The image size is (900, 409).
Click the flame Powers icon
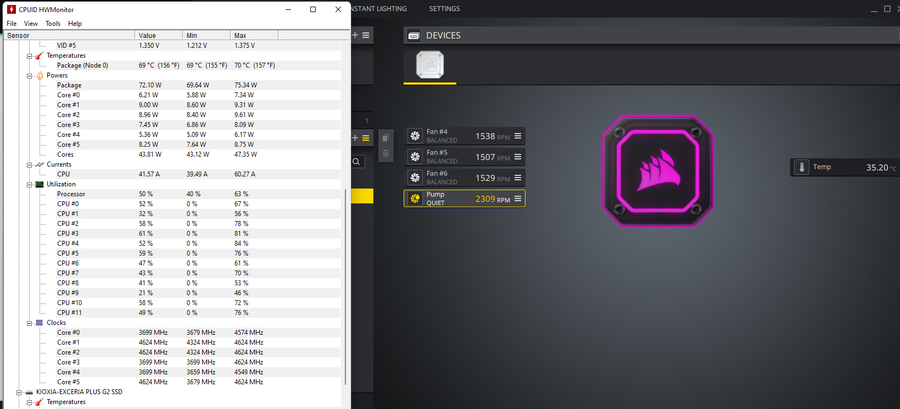[x=39, y=75]
